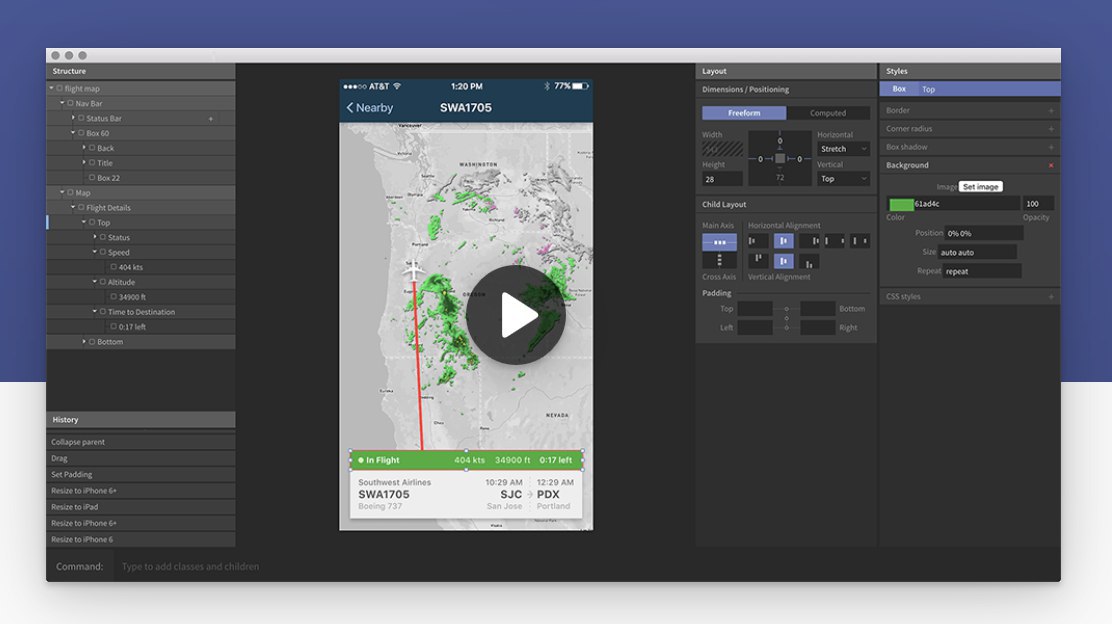Click the 61ad4c hex color field
The height and width of the screenshot is (624, 1112).
pos(967,204)
